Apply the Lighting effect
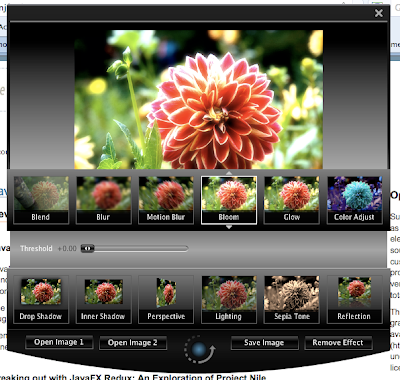This screenshot has height=380, width=400. 229,299
